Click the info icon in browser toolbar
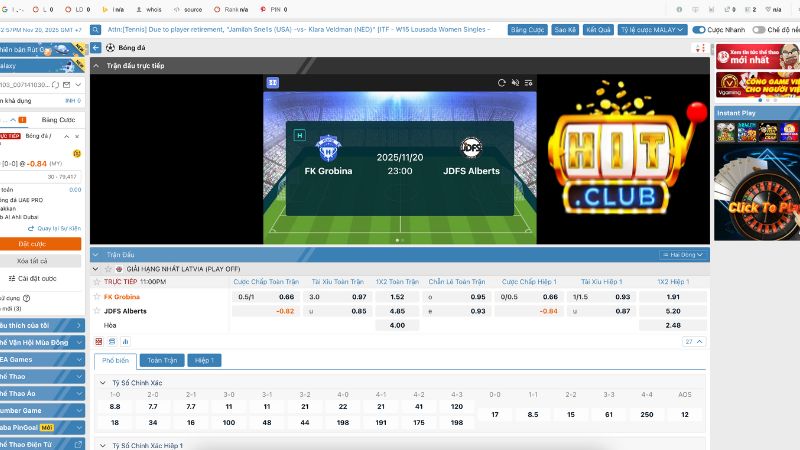 [x=679, y=10]
